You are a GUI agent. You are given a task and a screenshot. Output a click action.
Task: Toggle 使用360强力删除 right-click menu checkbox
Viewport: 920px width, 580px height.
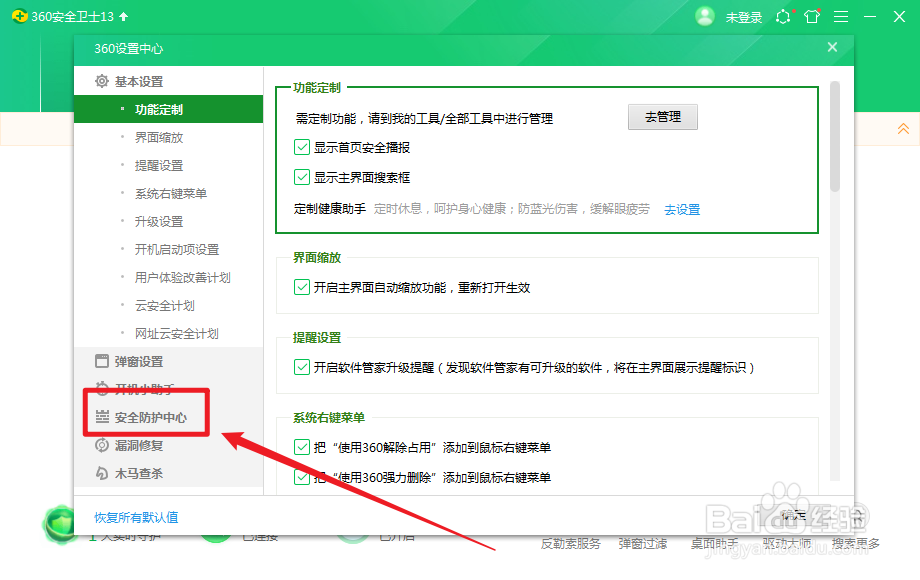point(302,477)
